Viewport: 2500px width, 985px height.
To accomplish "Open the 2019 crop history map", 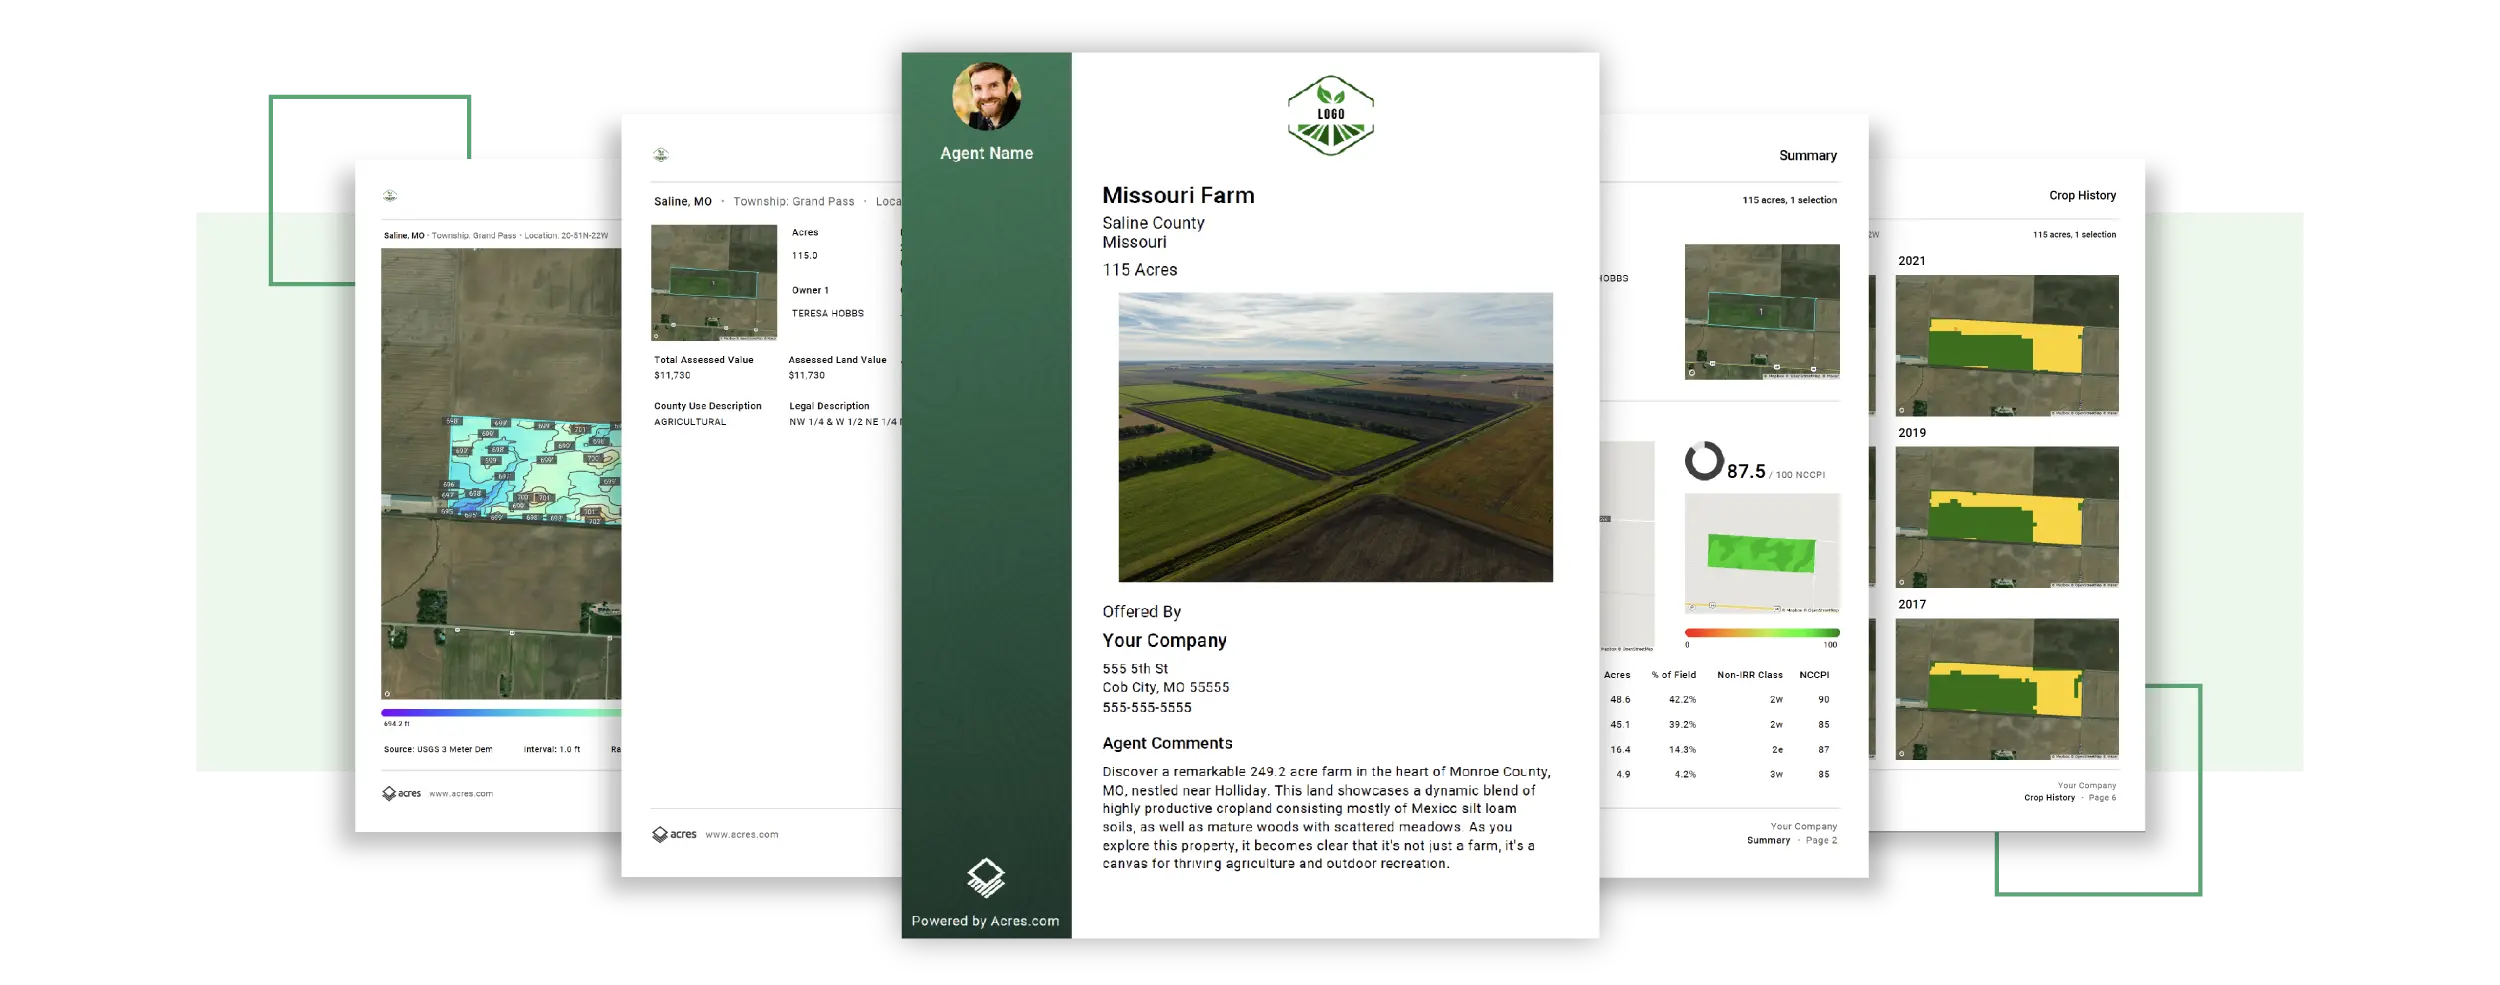I will click(2006, 516).
